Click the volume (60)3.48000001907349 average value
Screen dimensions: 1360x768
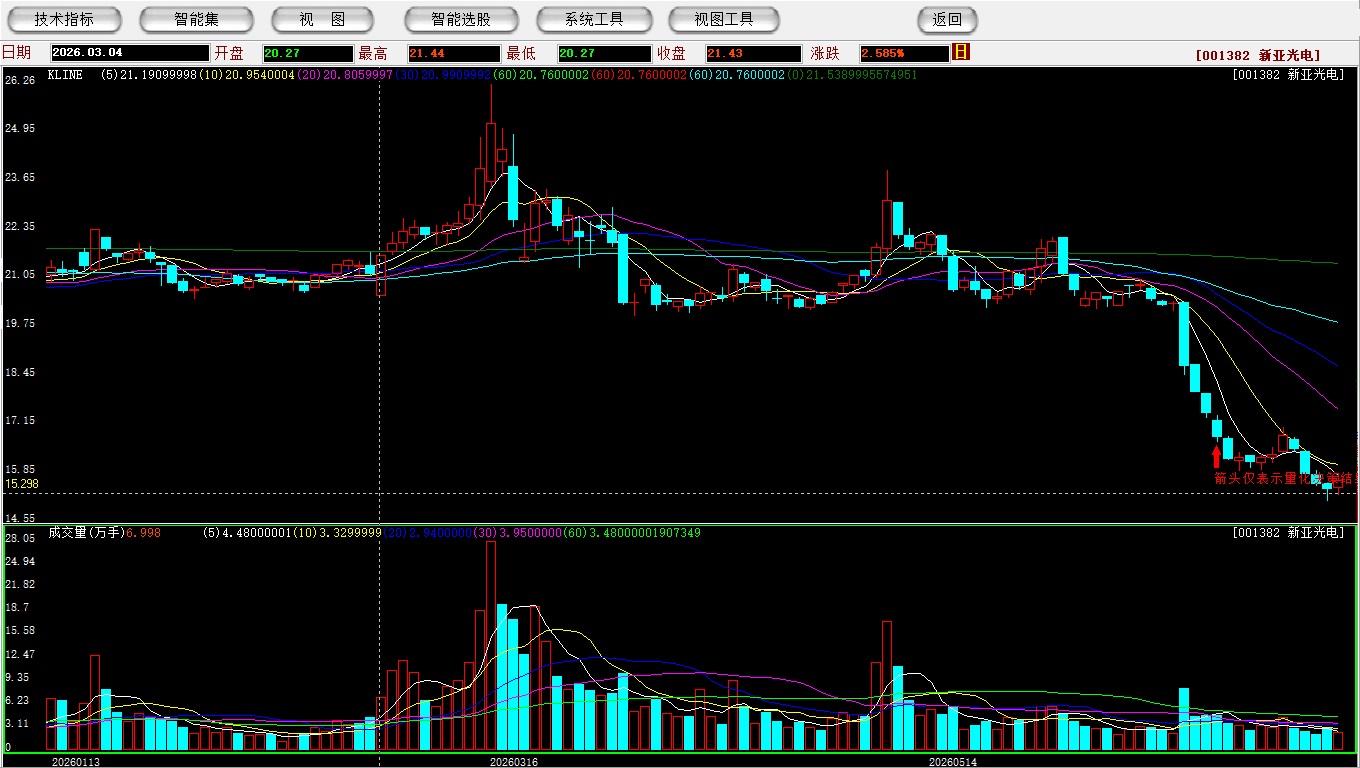click(x=631, y=533)
